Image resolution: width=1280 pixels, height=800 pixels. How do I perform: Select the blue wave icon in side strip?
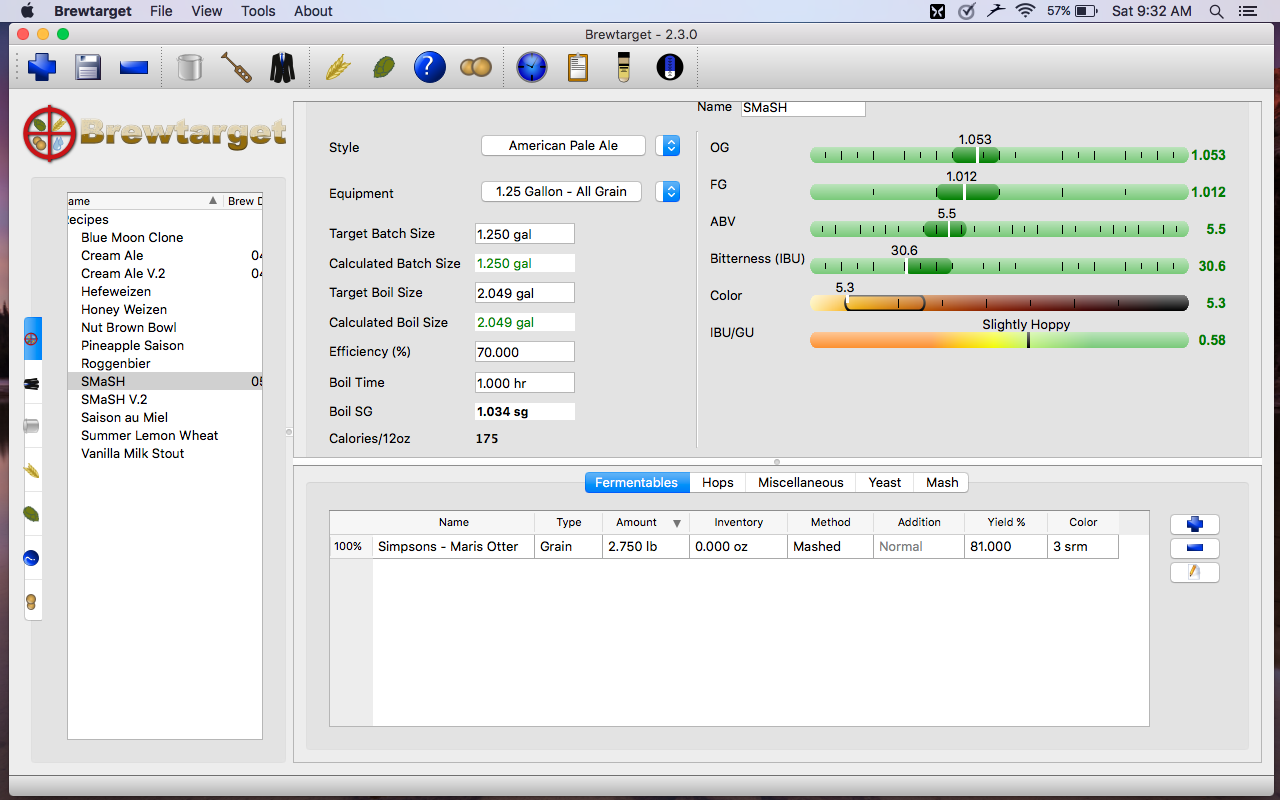[32, 558]
